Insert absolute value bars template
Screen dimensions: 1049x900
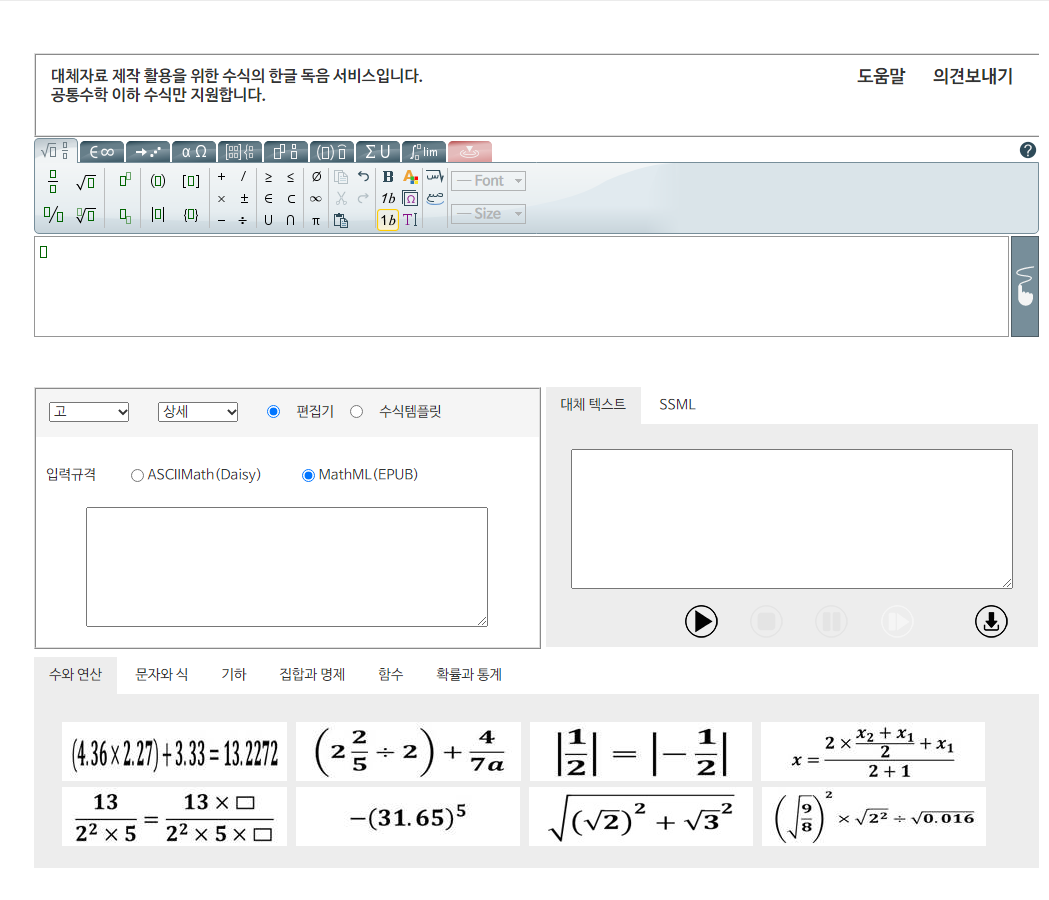[x=158, y=214]
